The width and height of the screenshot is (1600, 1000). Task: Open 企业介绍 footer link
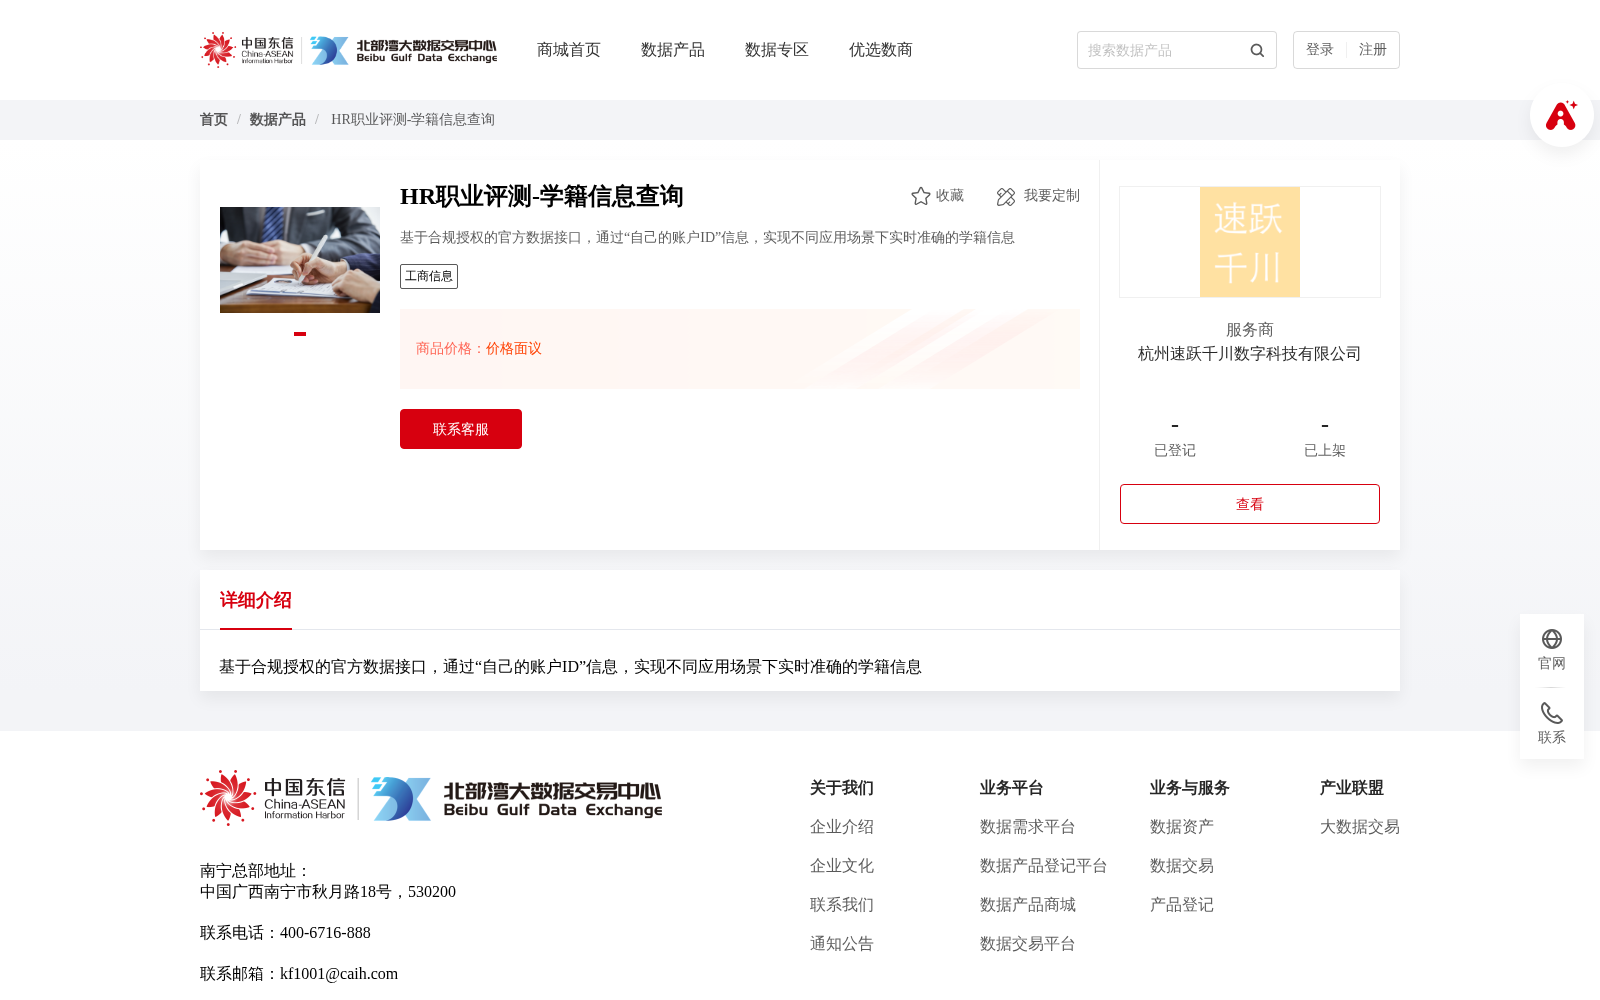point(842,827)
